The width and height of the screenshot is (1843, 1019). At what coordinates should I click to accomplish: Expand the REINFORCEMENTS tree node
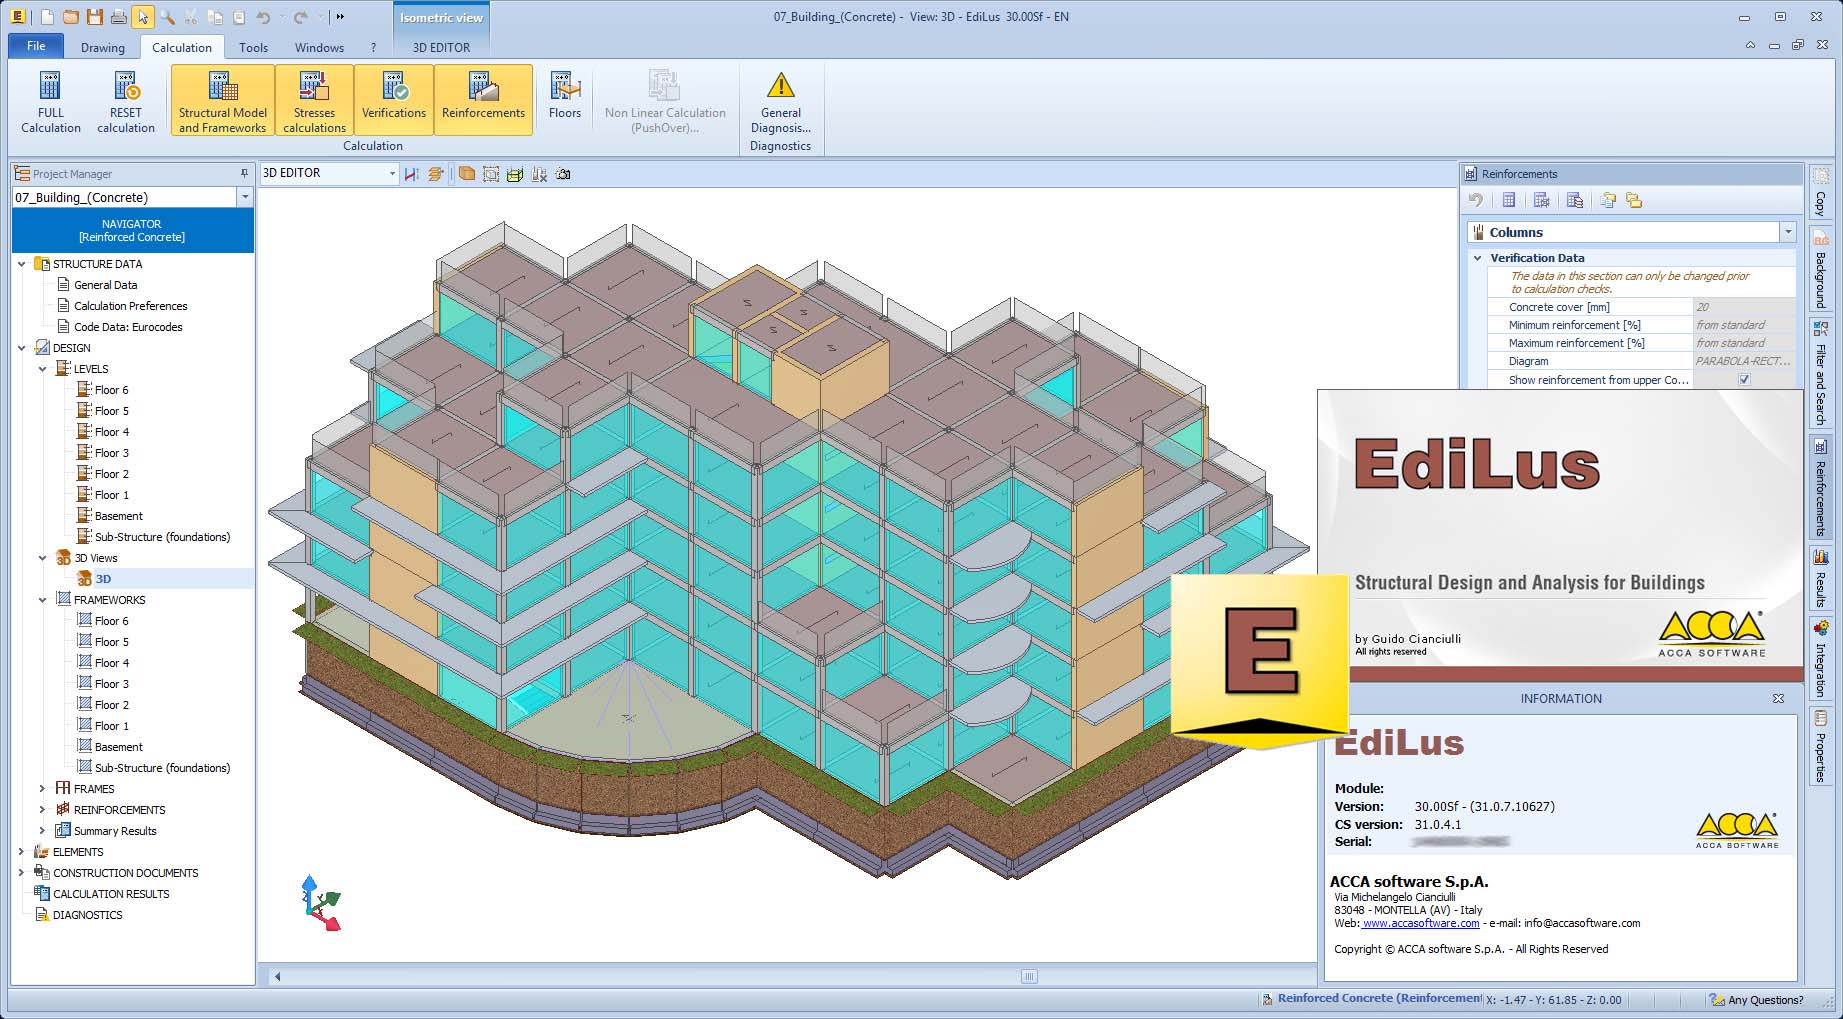(42, 810)
